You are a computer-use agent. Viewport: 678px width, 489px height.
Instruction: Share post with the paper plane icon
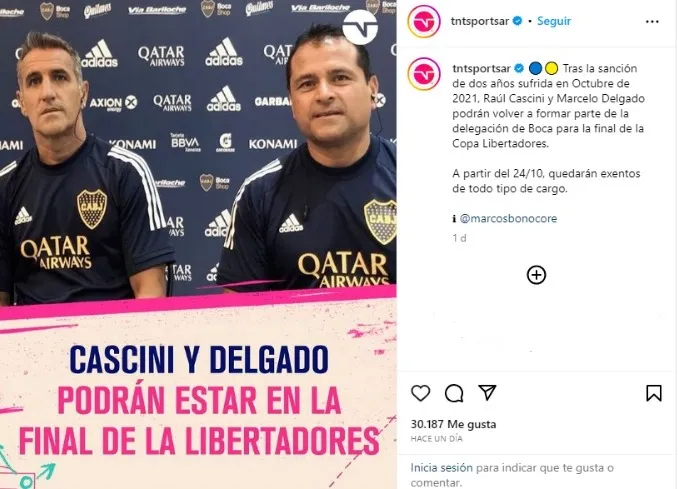point(487,393)
